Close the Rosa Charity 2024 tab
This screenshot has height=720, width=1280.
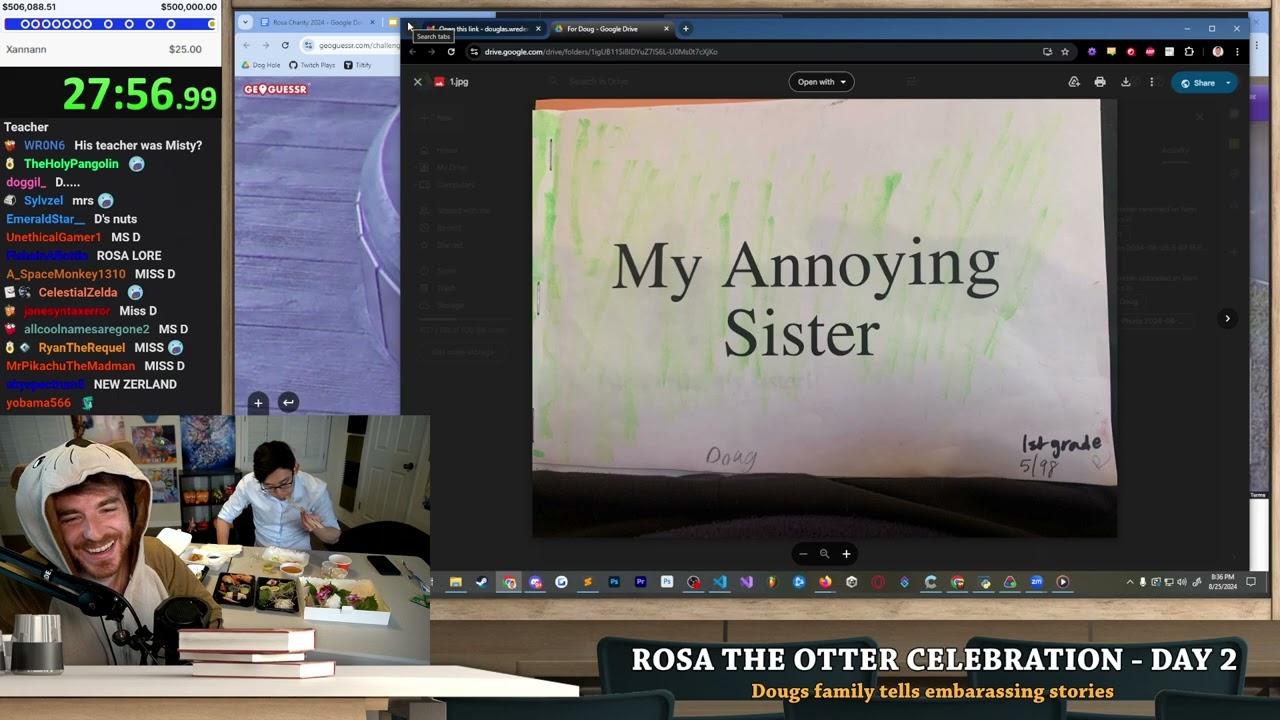click(x=372, y=22)
